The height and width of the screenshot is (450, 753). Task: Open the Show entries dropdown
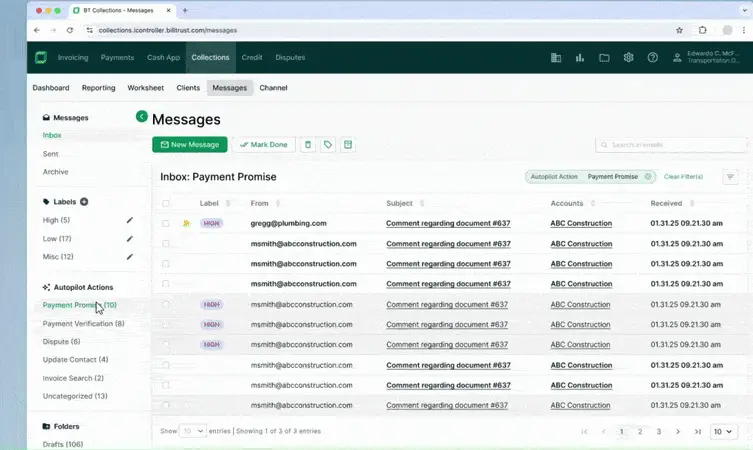point(193,431)
